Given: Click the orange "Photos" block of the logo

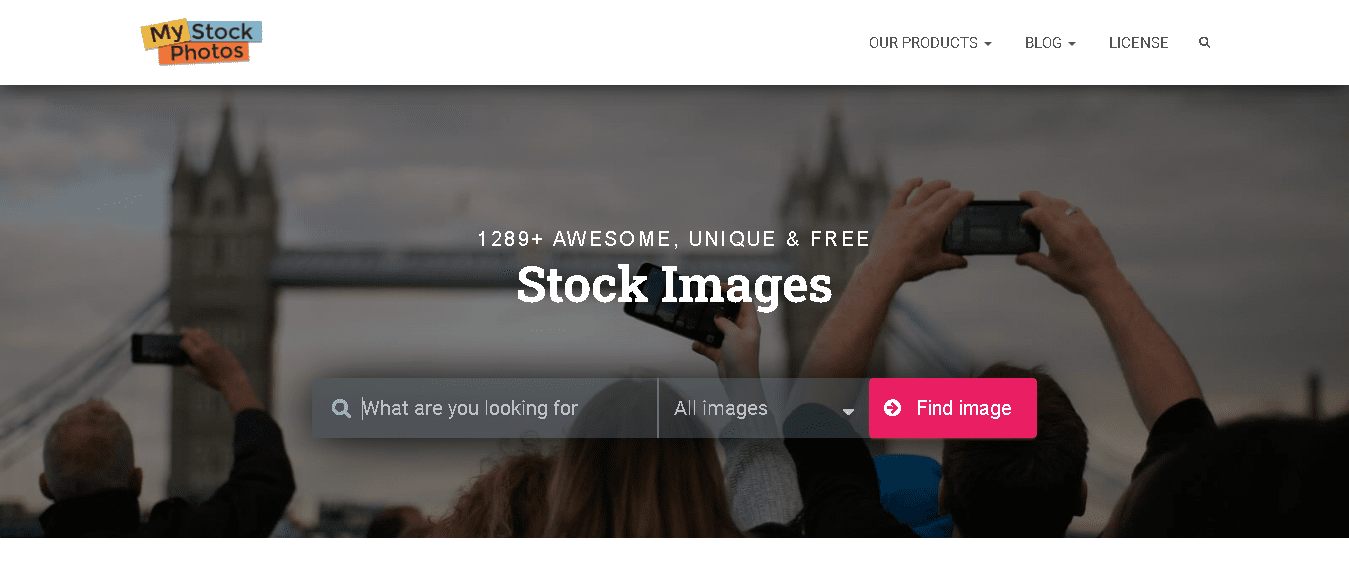Looking at the screenshot, I should click(206, 53).
